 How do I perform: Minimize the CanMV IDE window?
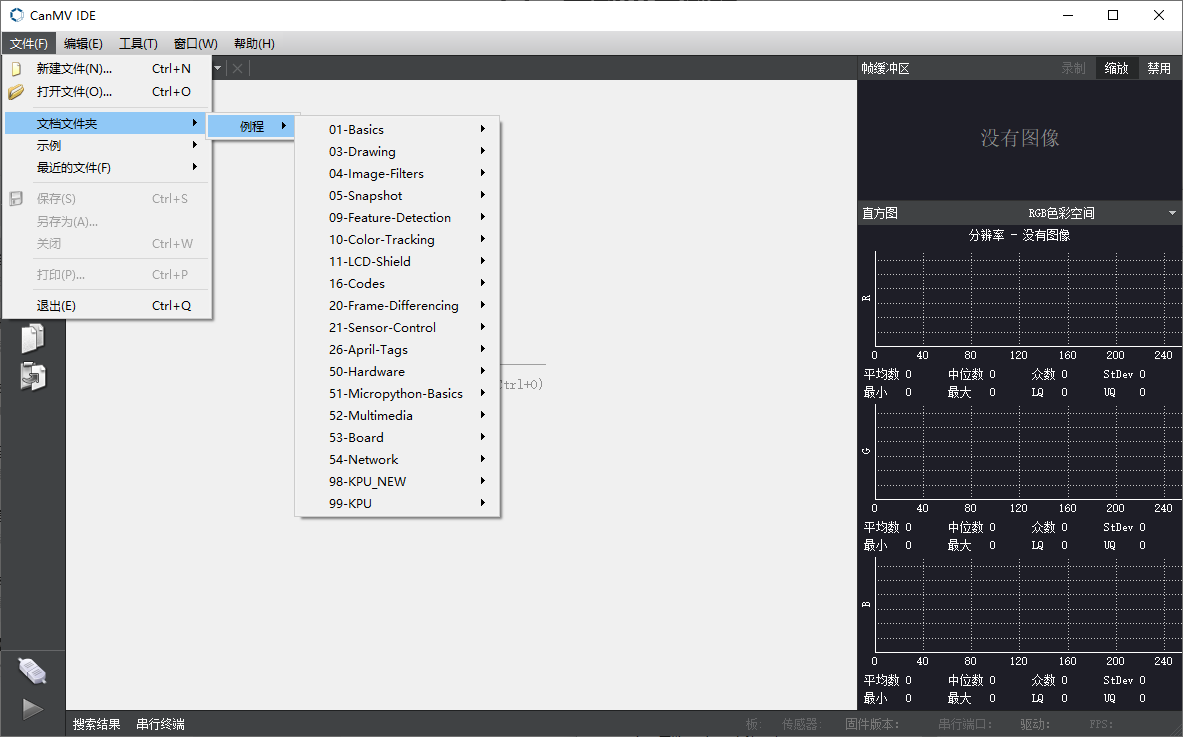pos(1068,15)
